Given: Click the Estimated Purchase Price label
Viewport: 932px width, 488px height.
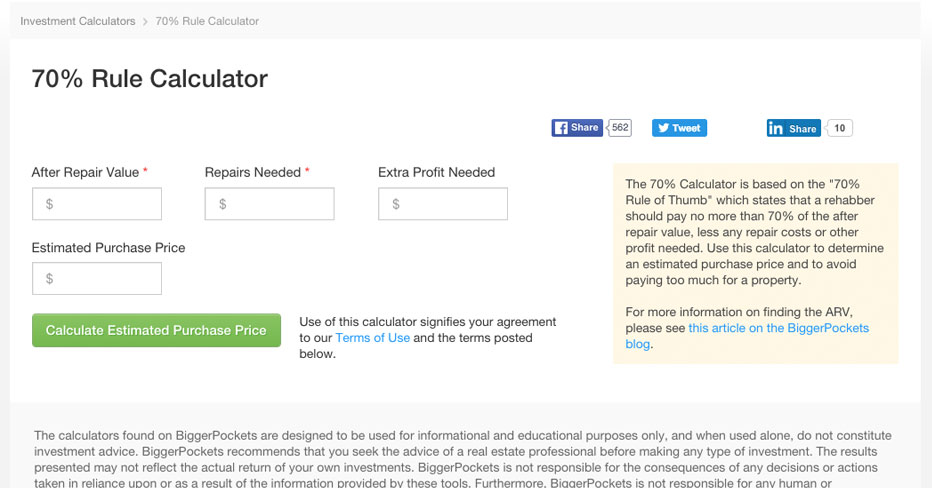Looking at the screenshot, I should pos(108,247).
